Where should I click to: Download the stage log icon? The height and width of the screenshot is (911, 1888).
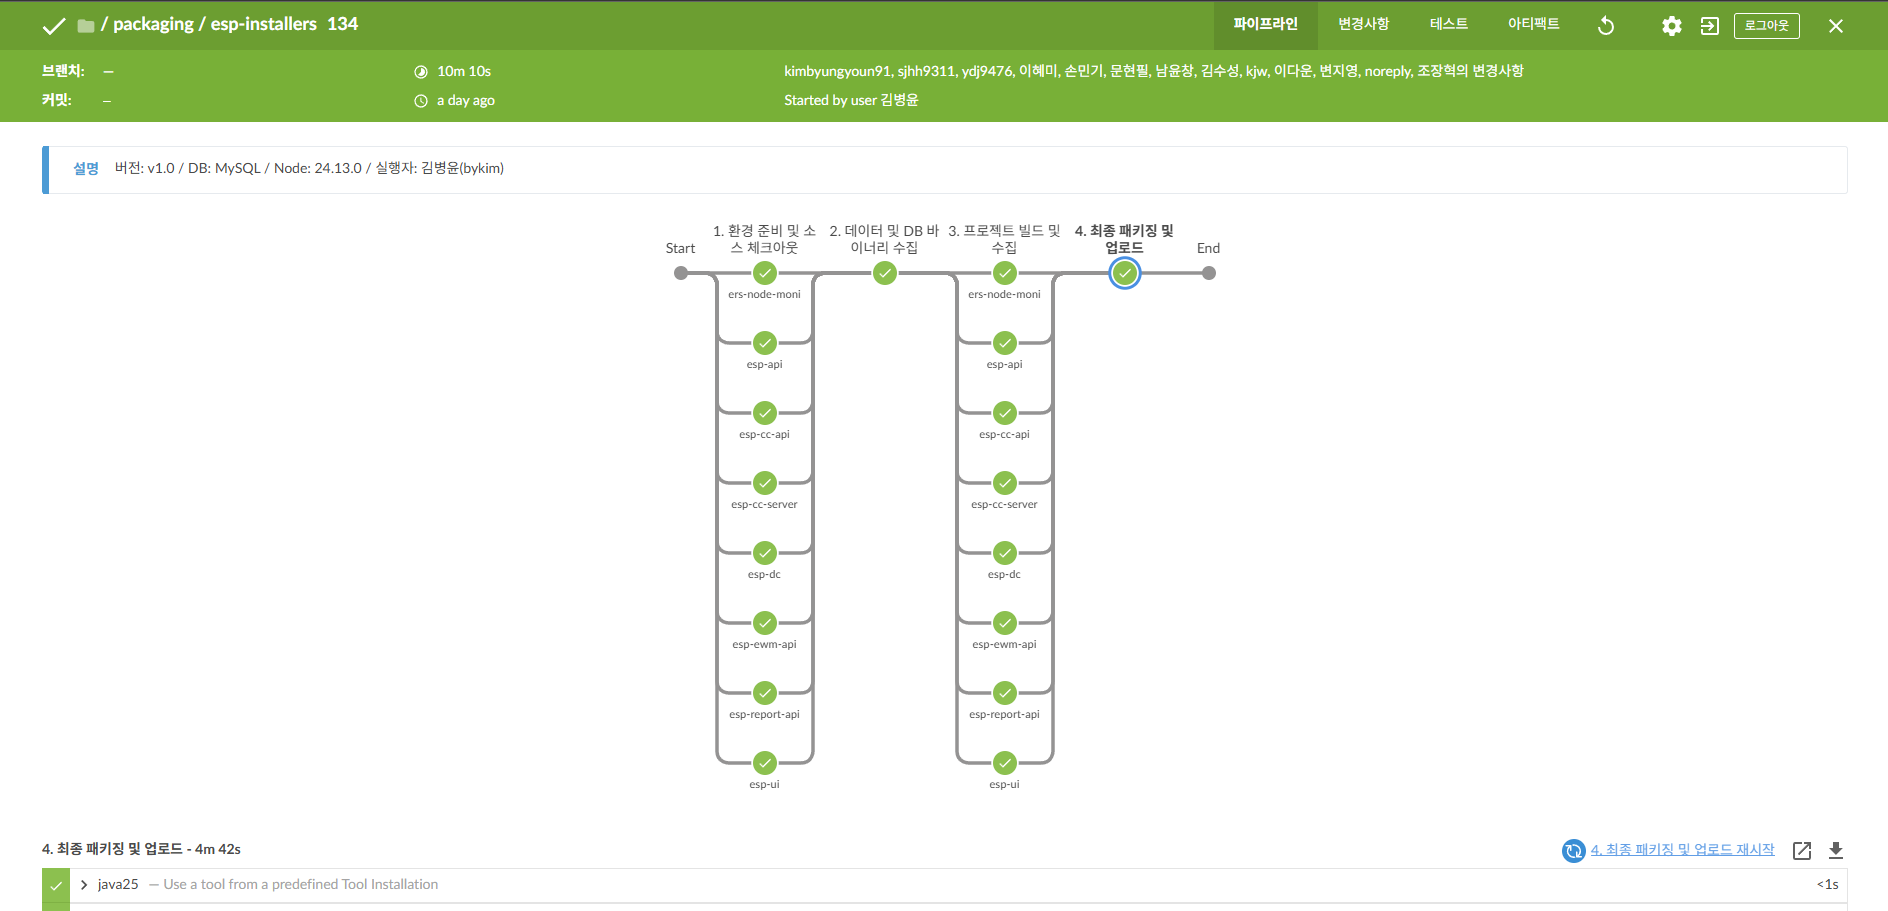(x=1836, y=850)
